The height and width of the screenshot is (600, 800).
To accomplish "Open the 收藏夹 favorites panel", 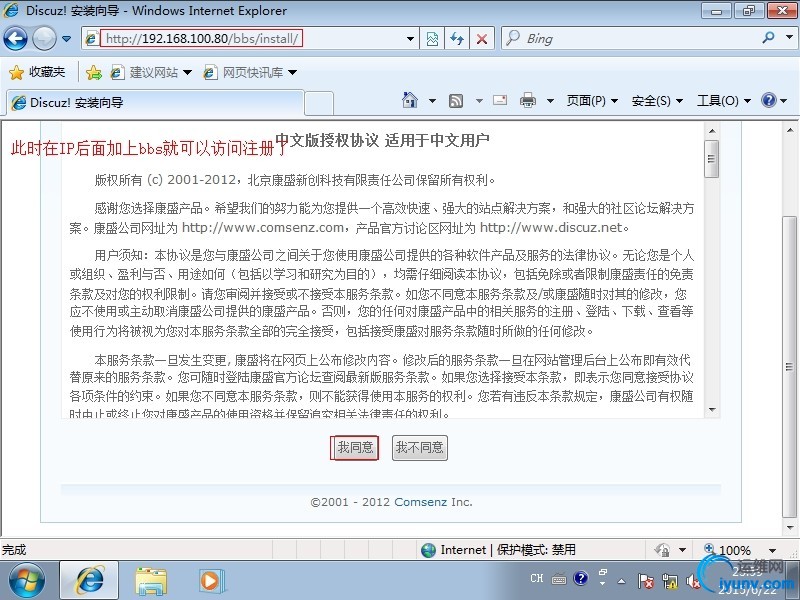I will click(37, 72).
